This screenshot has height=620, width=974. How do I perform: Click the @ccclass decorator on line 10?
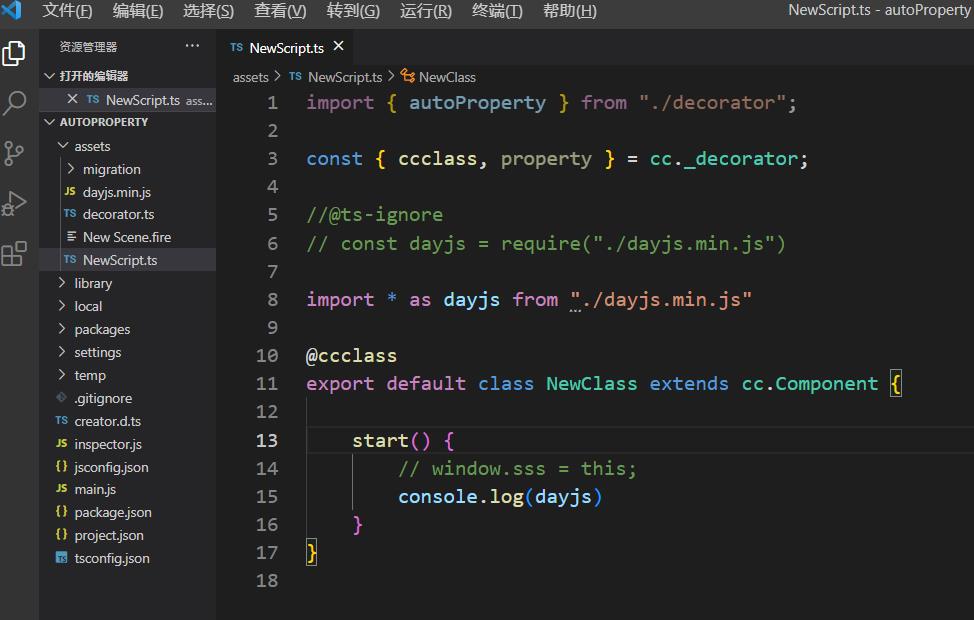[351, 356]
